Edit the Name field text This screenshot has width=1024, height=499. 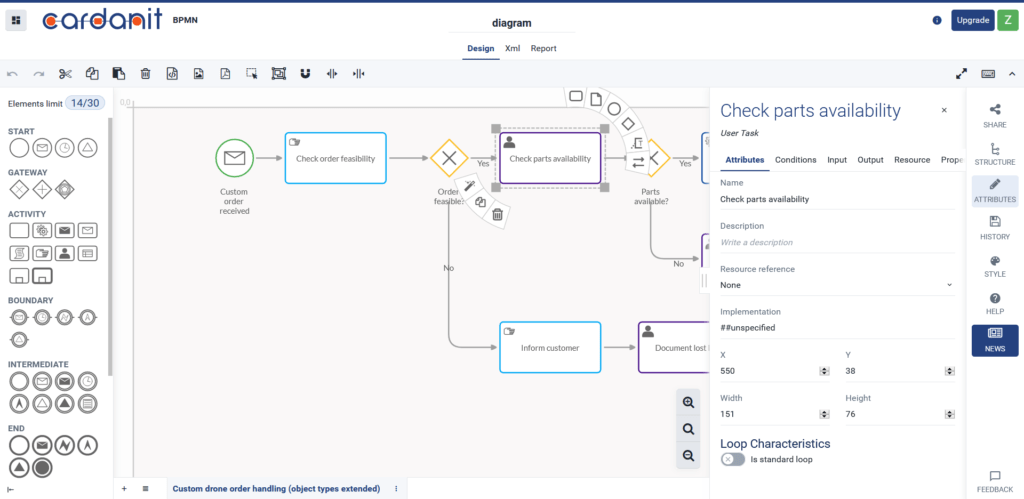pyautogui.click(x=837, y=199)
